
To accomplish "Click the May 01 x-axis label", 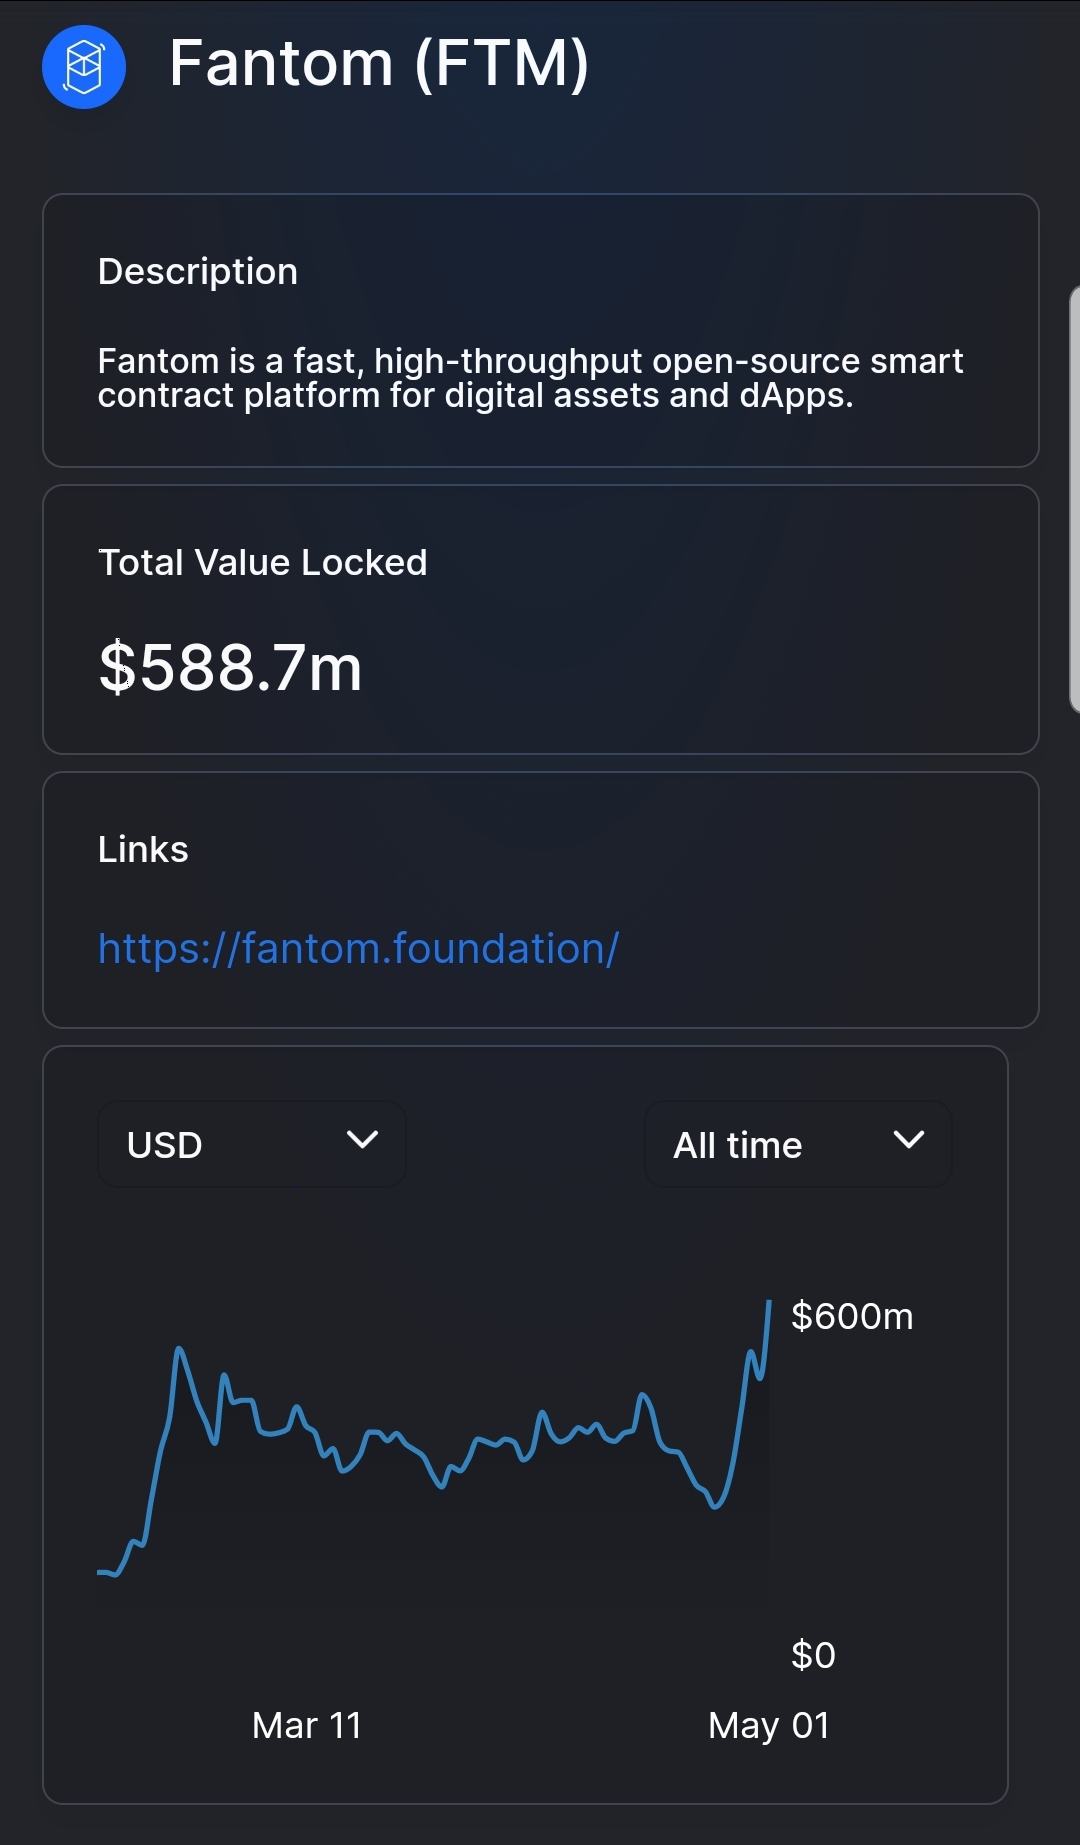I will [769, 1725].
